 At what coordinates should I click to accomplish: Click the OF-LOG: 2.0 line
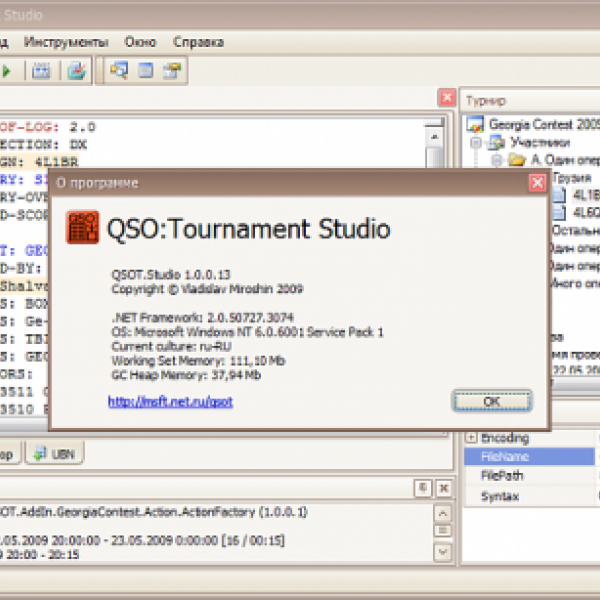pyautogui.click(x=47, y=127)
